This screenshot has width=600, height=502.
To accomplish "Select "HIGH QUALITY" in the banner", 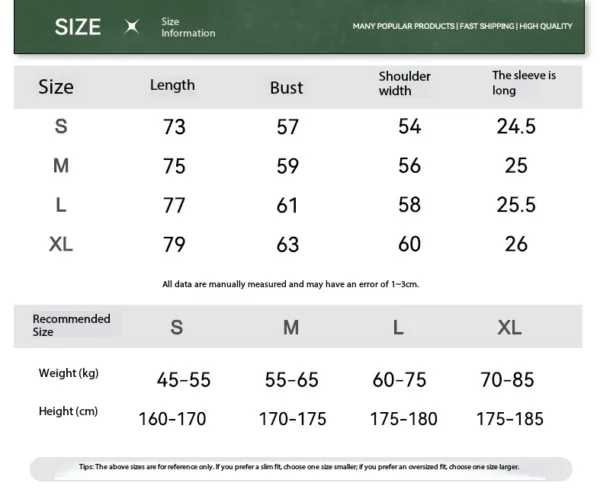I will point(546,25).
